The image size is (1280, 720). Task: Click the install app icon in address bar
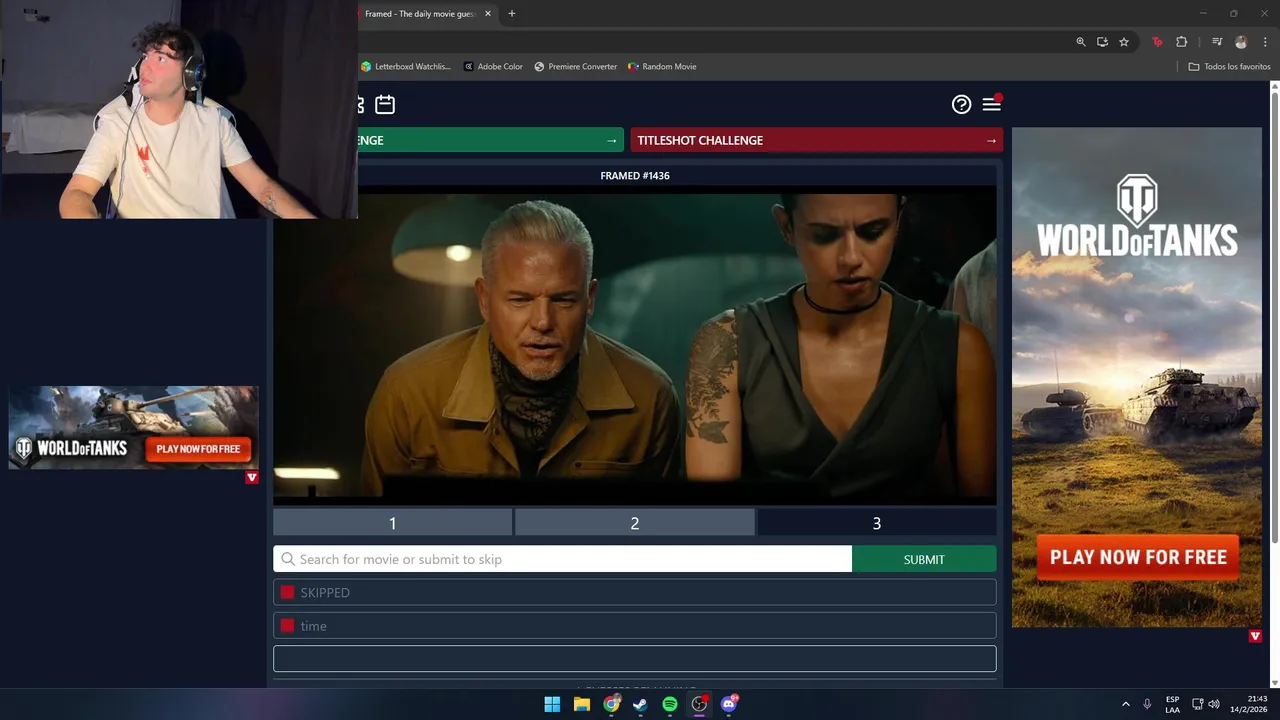1102,42
